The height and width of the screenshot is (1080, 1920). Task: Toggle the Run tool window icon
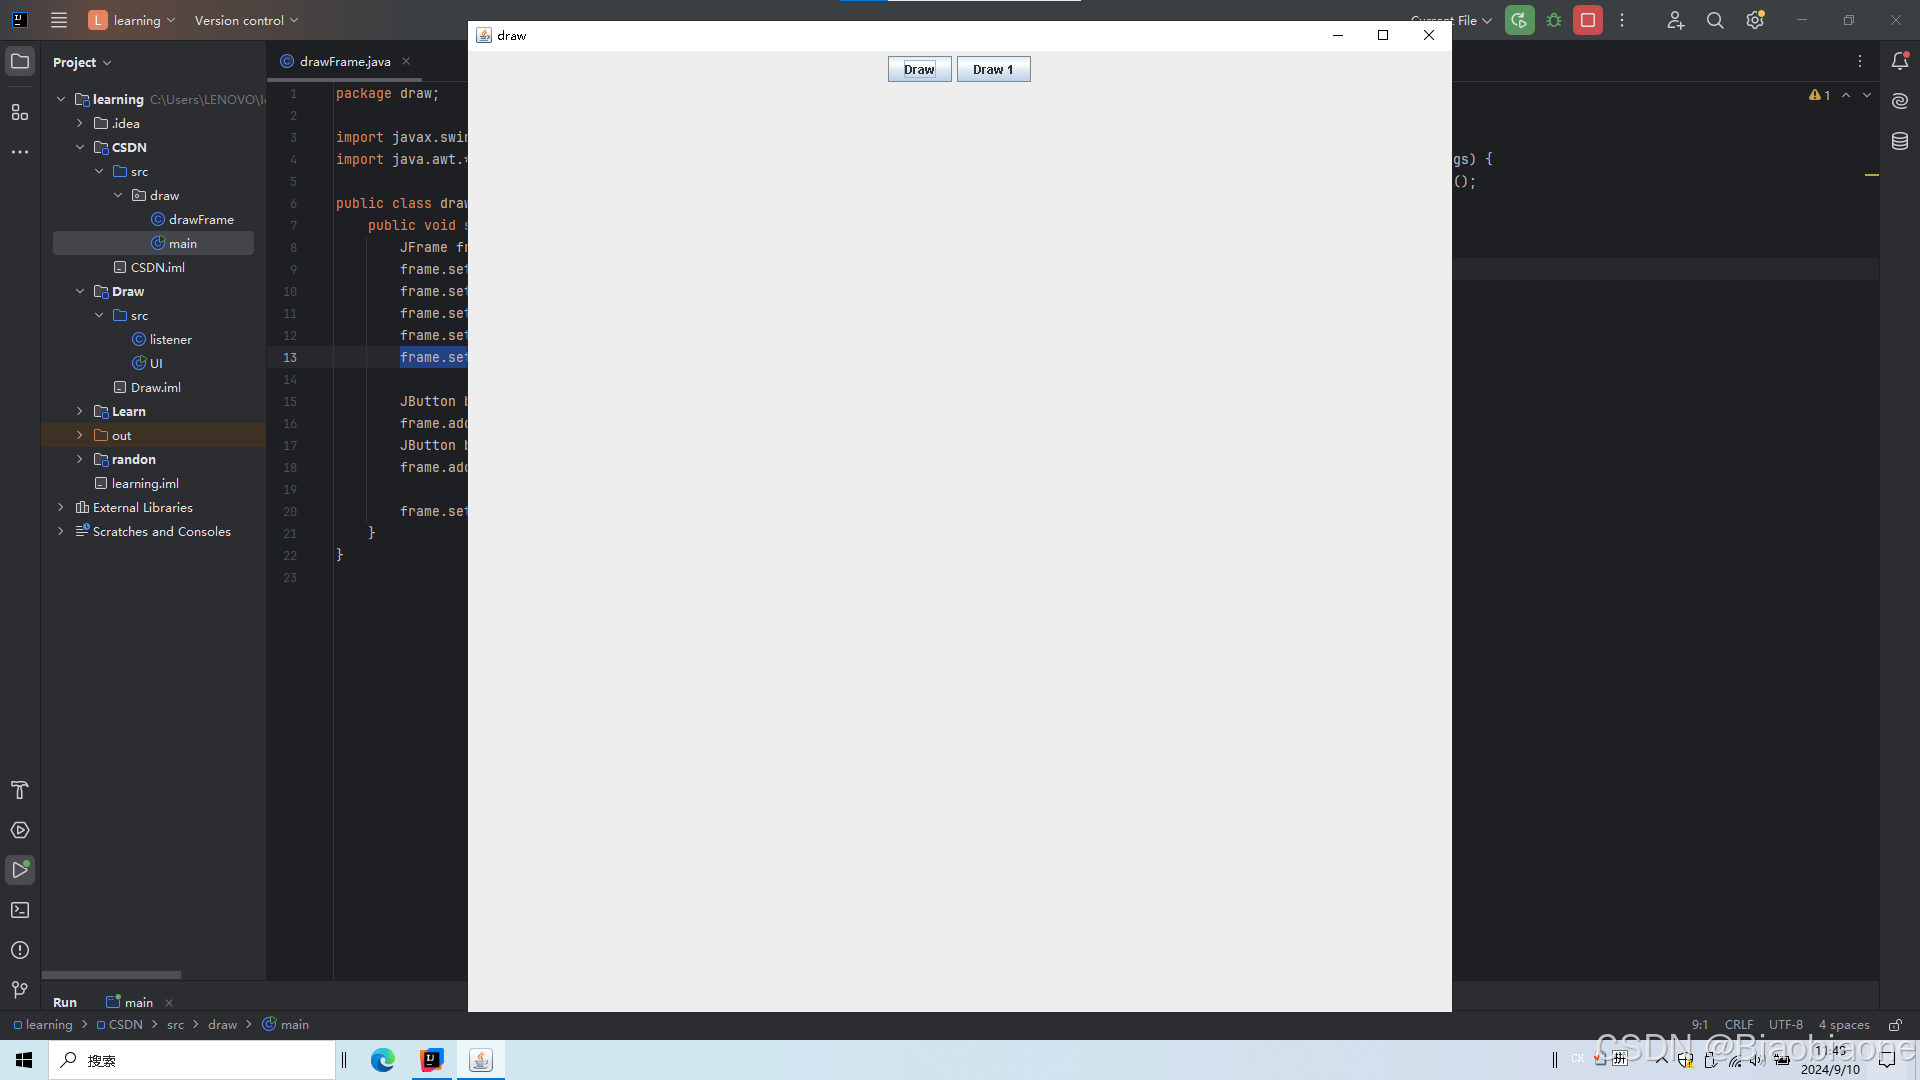(20, 870)
